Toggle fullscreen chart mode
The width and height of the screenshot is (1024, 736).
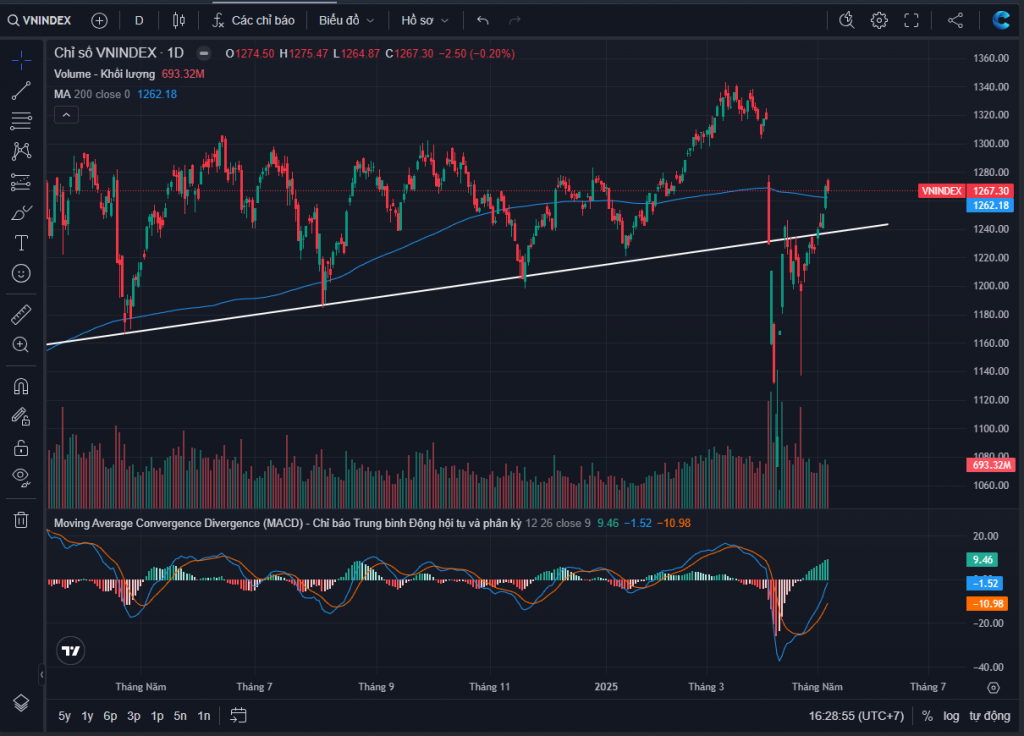(911, 21)
